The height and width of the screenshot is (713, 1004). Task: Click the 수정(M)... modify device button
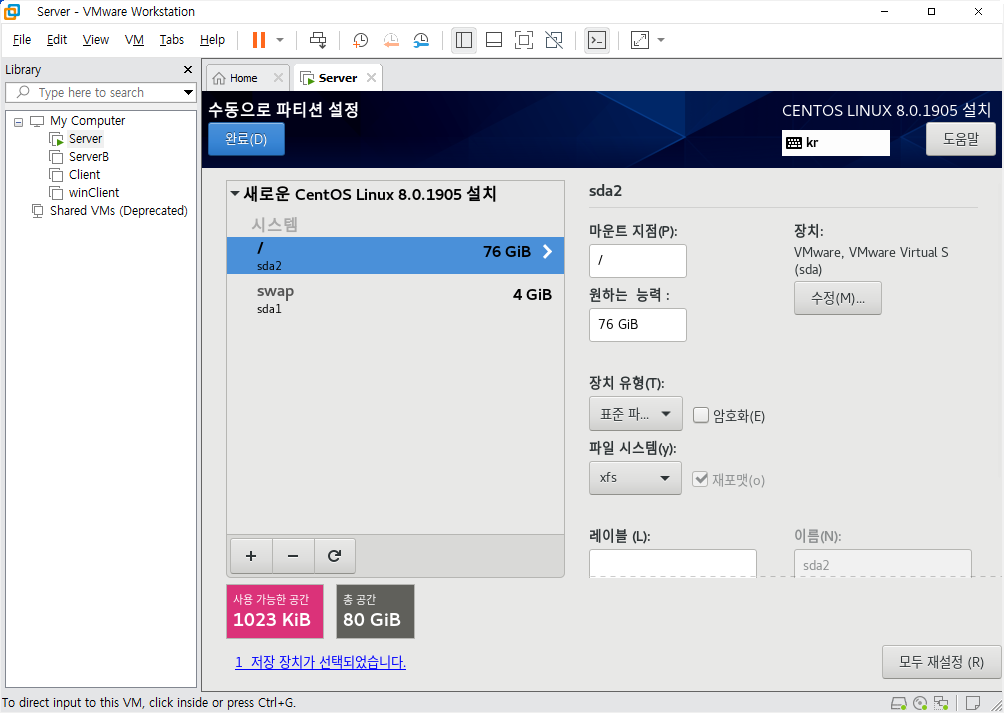[838, 298]
